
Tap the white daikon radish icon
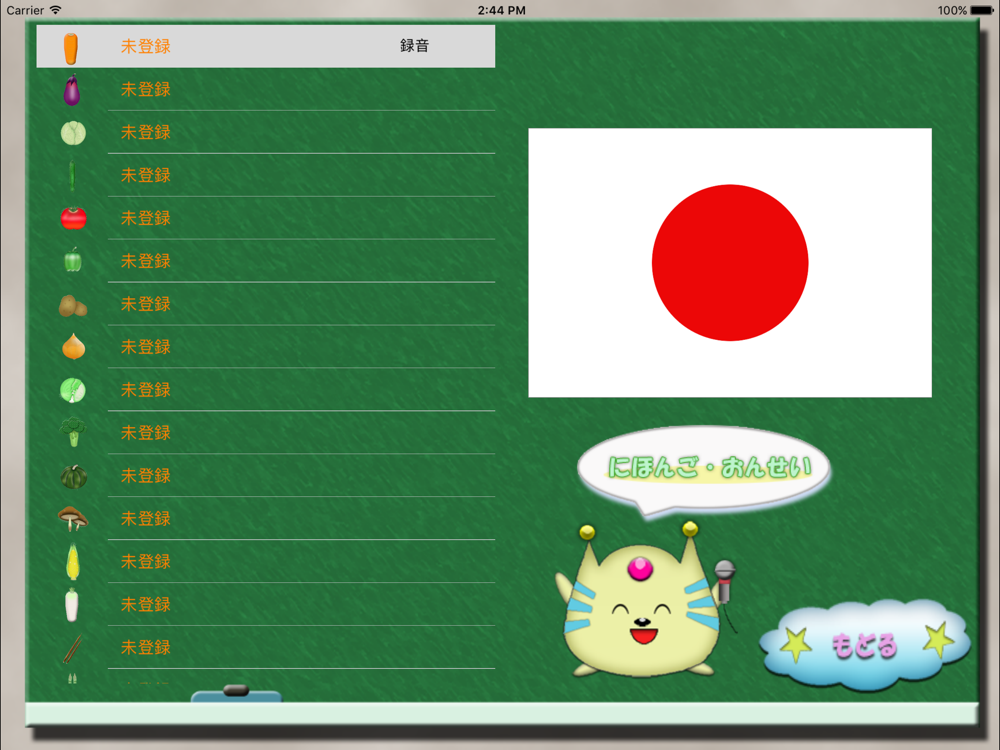click(x=71, y=604)
